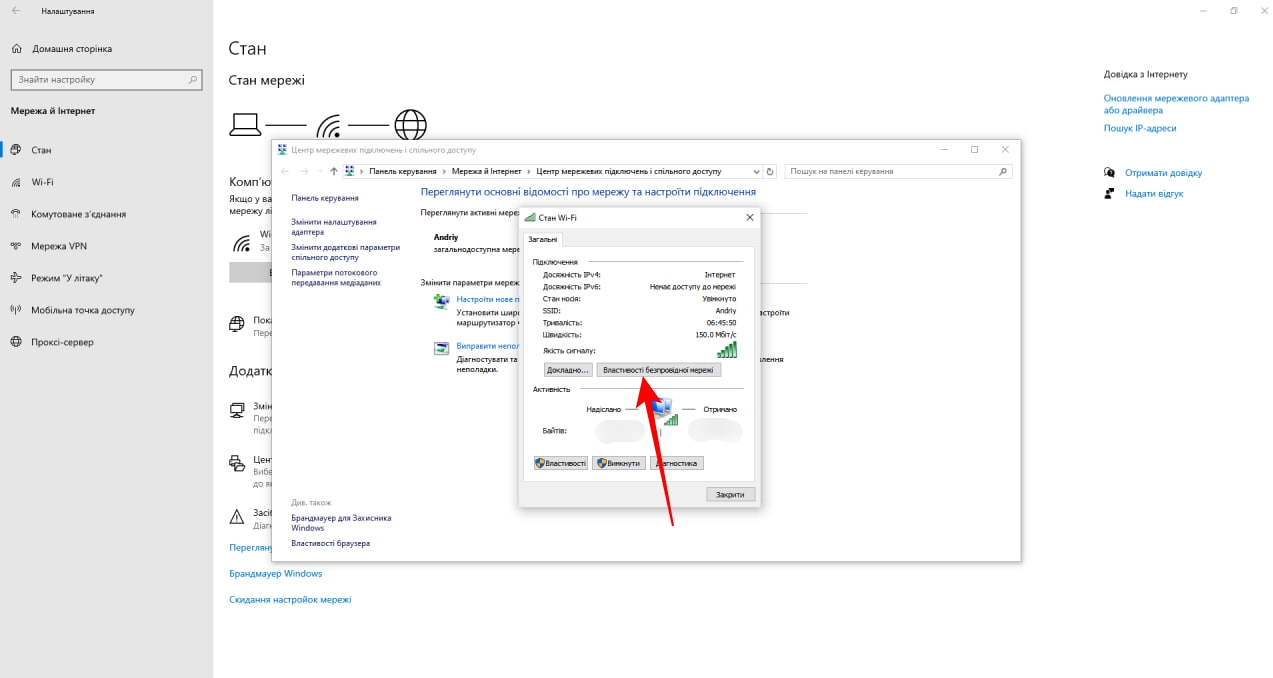Click the back arrow in Settings header
This screenshot has height=678, width=1273.
point(16,11)
